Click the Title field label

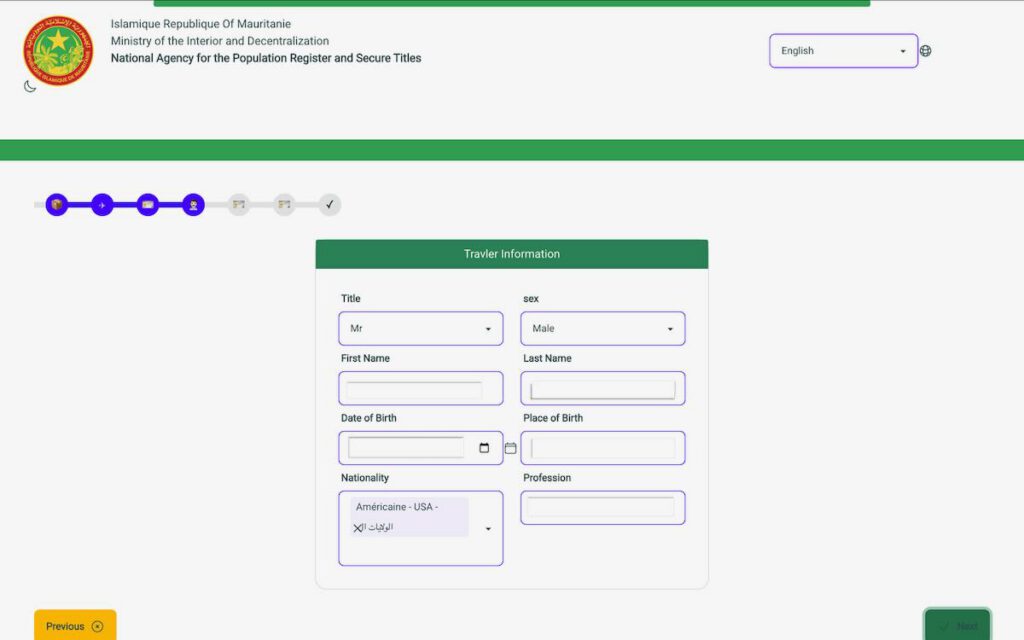click(x=351, y=298)
